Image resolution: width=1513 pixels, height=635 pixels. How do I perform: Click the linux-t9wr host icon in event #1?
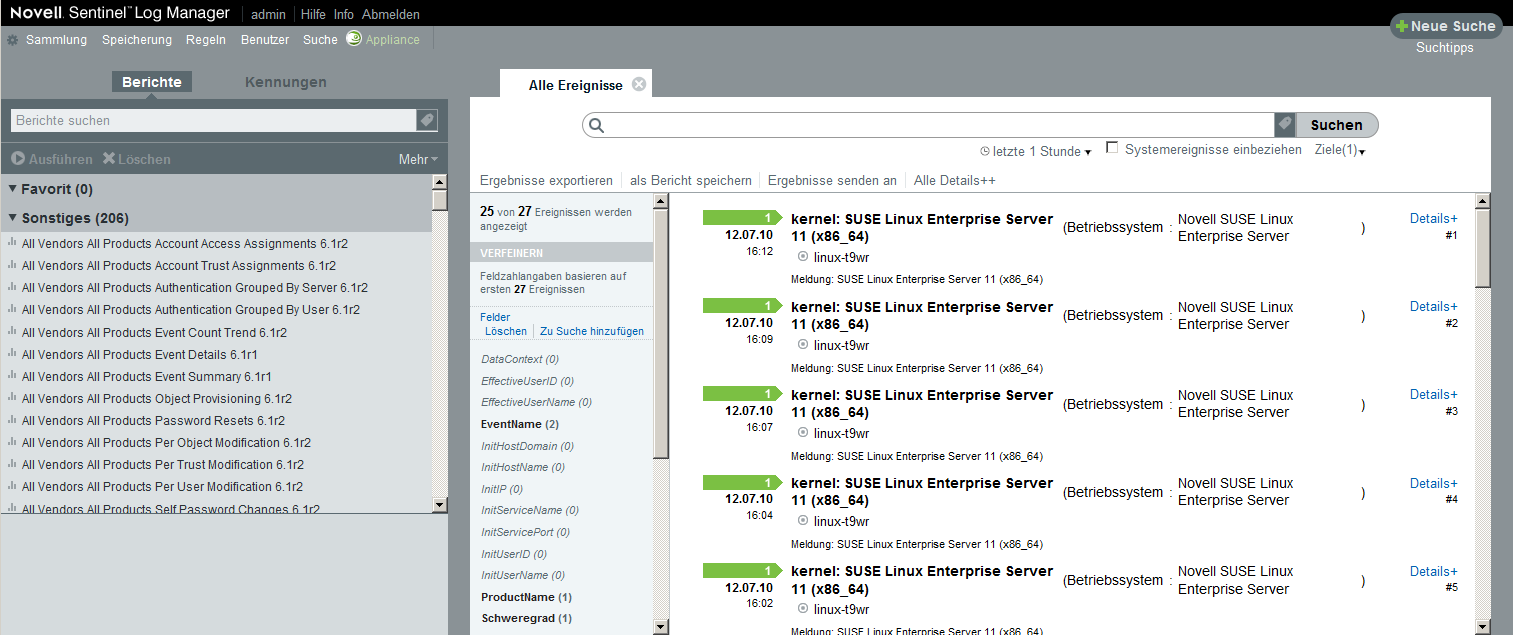coord(803,257)
